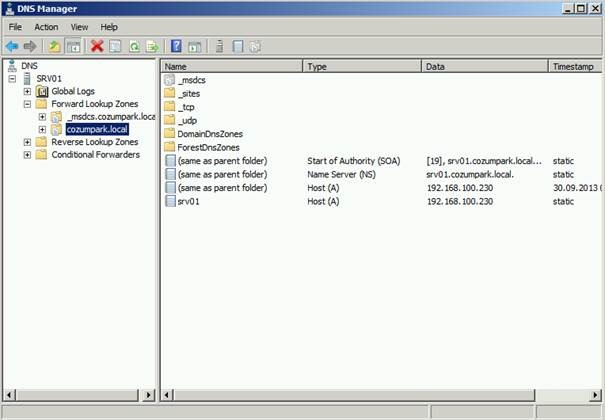Select the cozumpark.local zone in tree
The width and height of the screenshot is (605, 420).
click(x=97, y=129)
